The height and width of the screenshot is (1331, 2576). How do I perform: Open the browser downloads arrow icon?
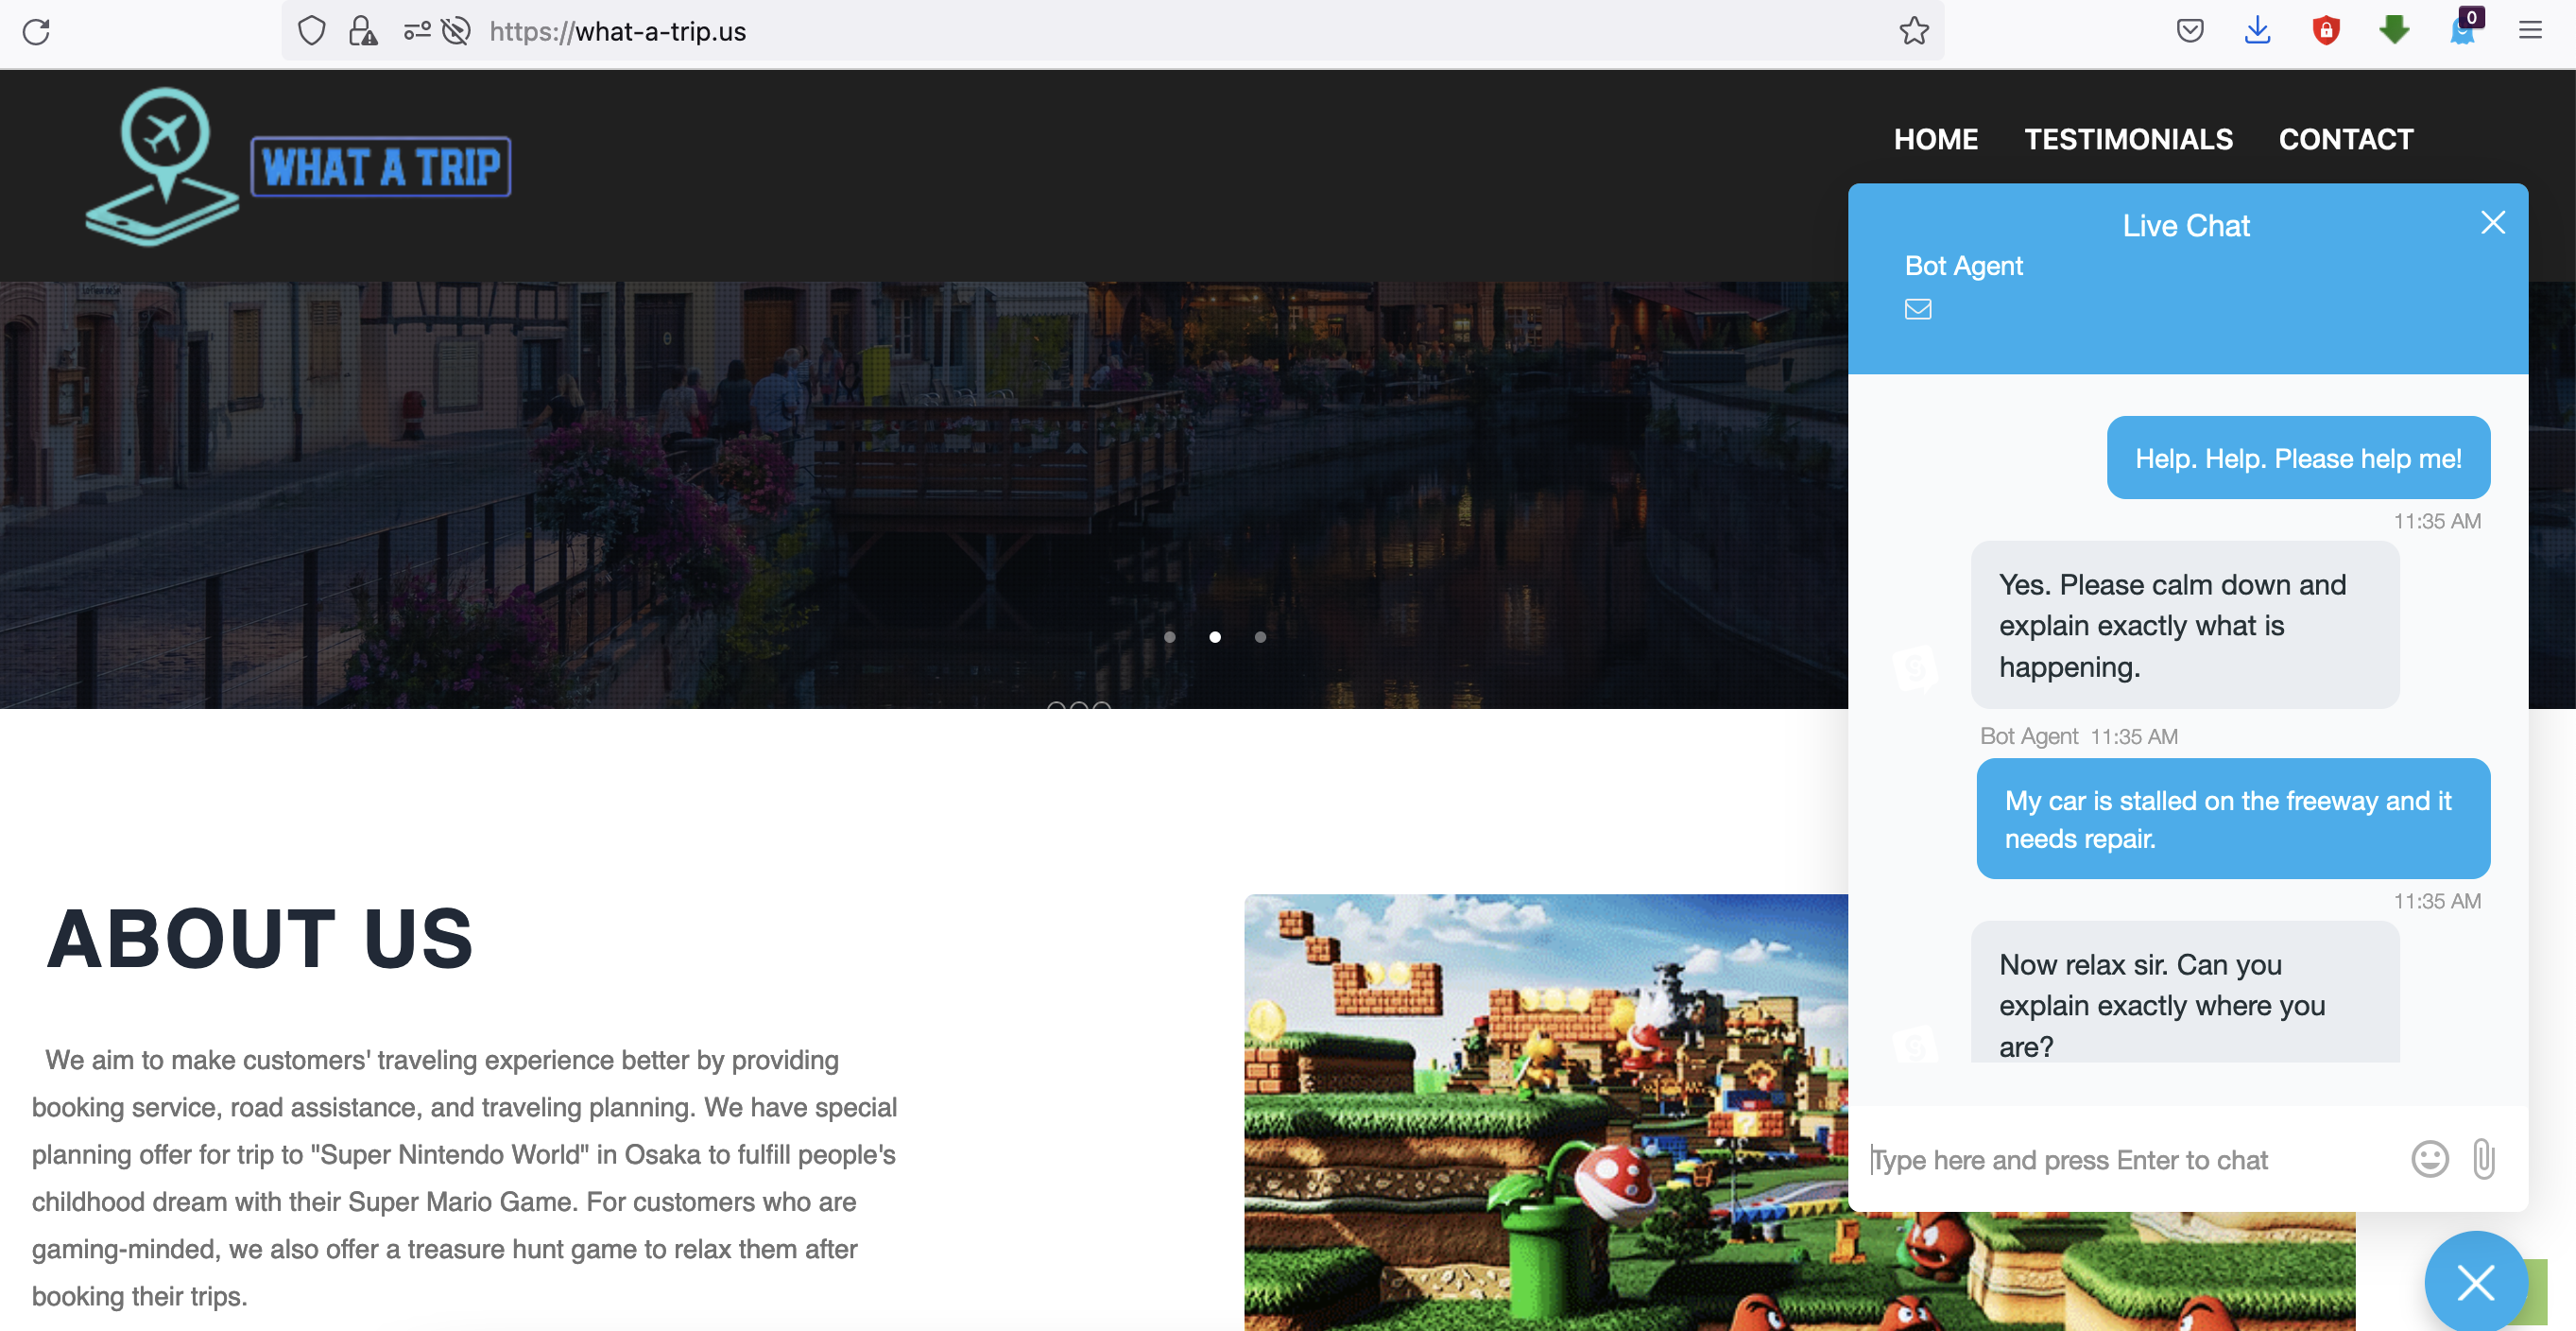[x=2257, y=32]
